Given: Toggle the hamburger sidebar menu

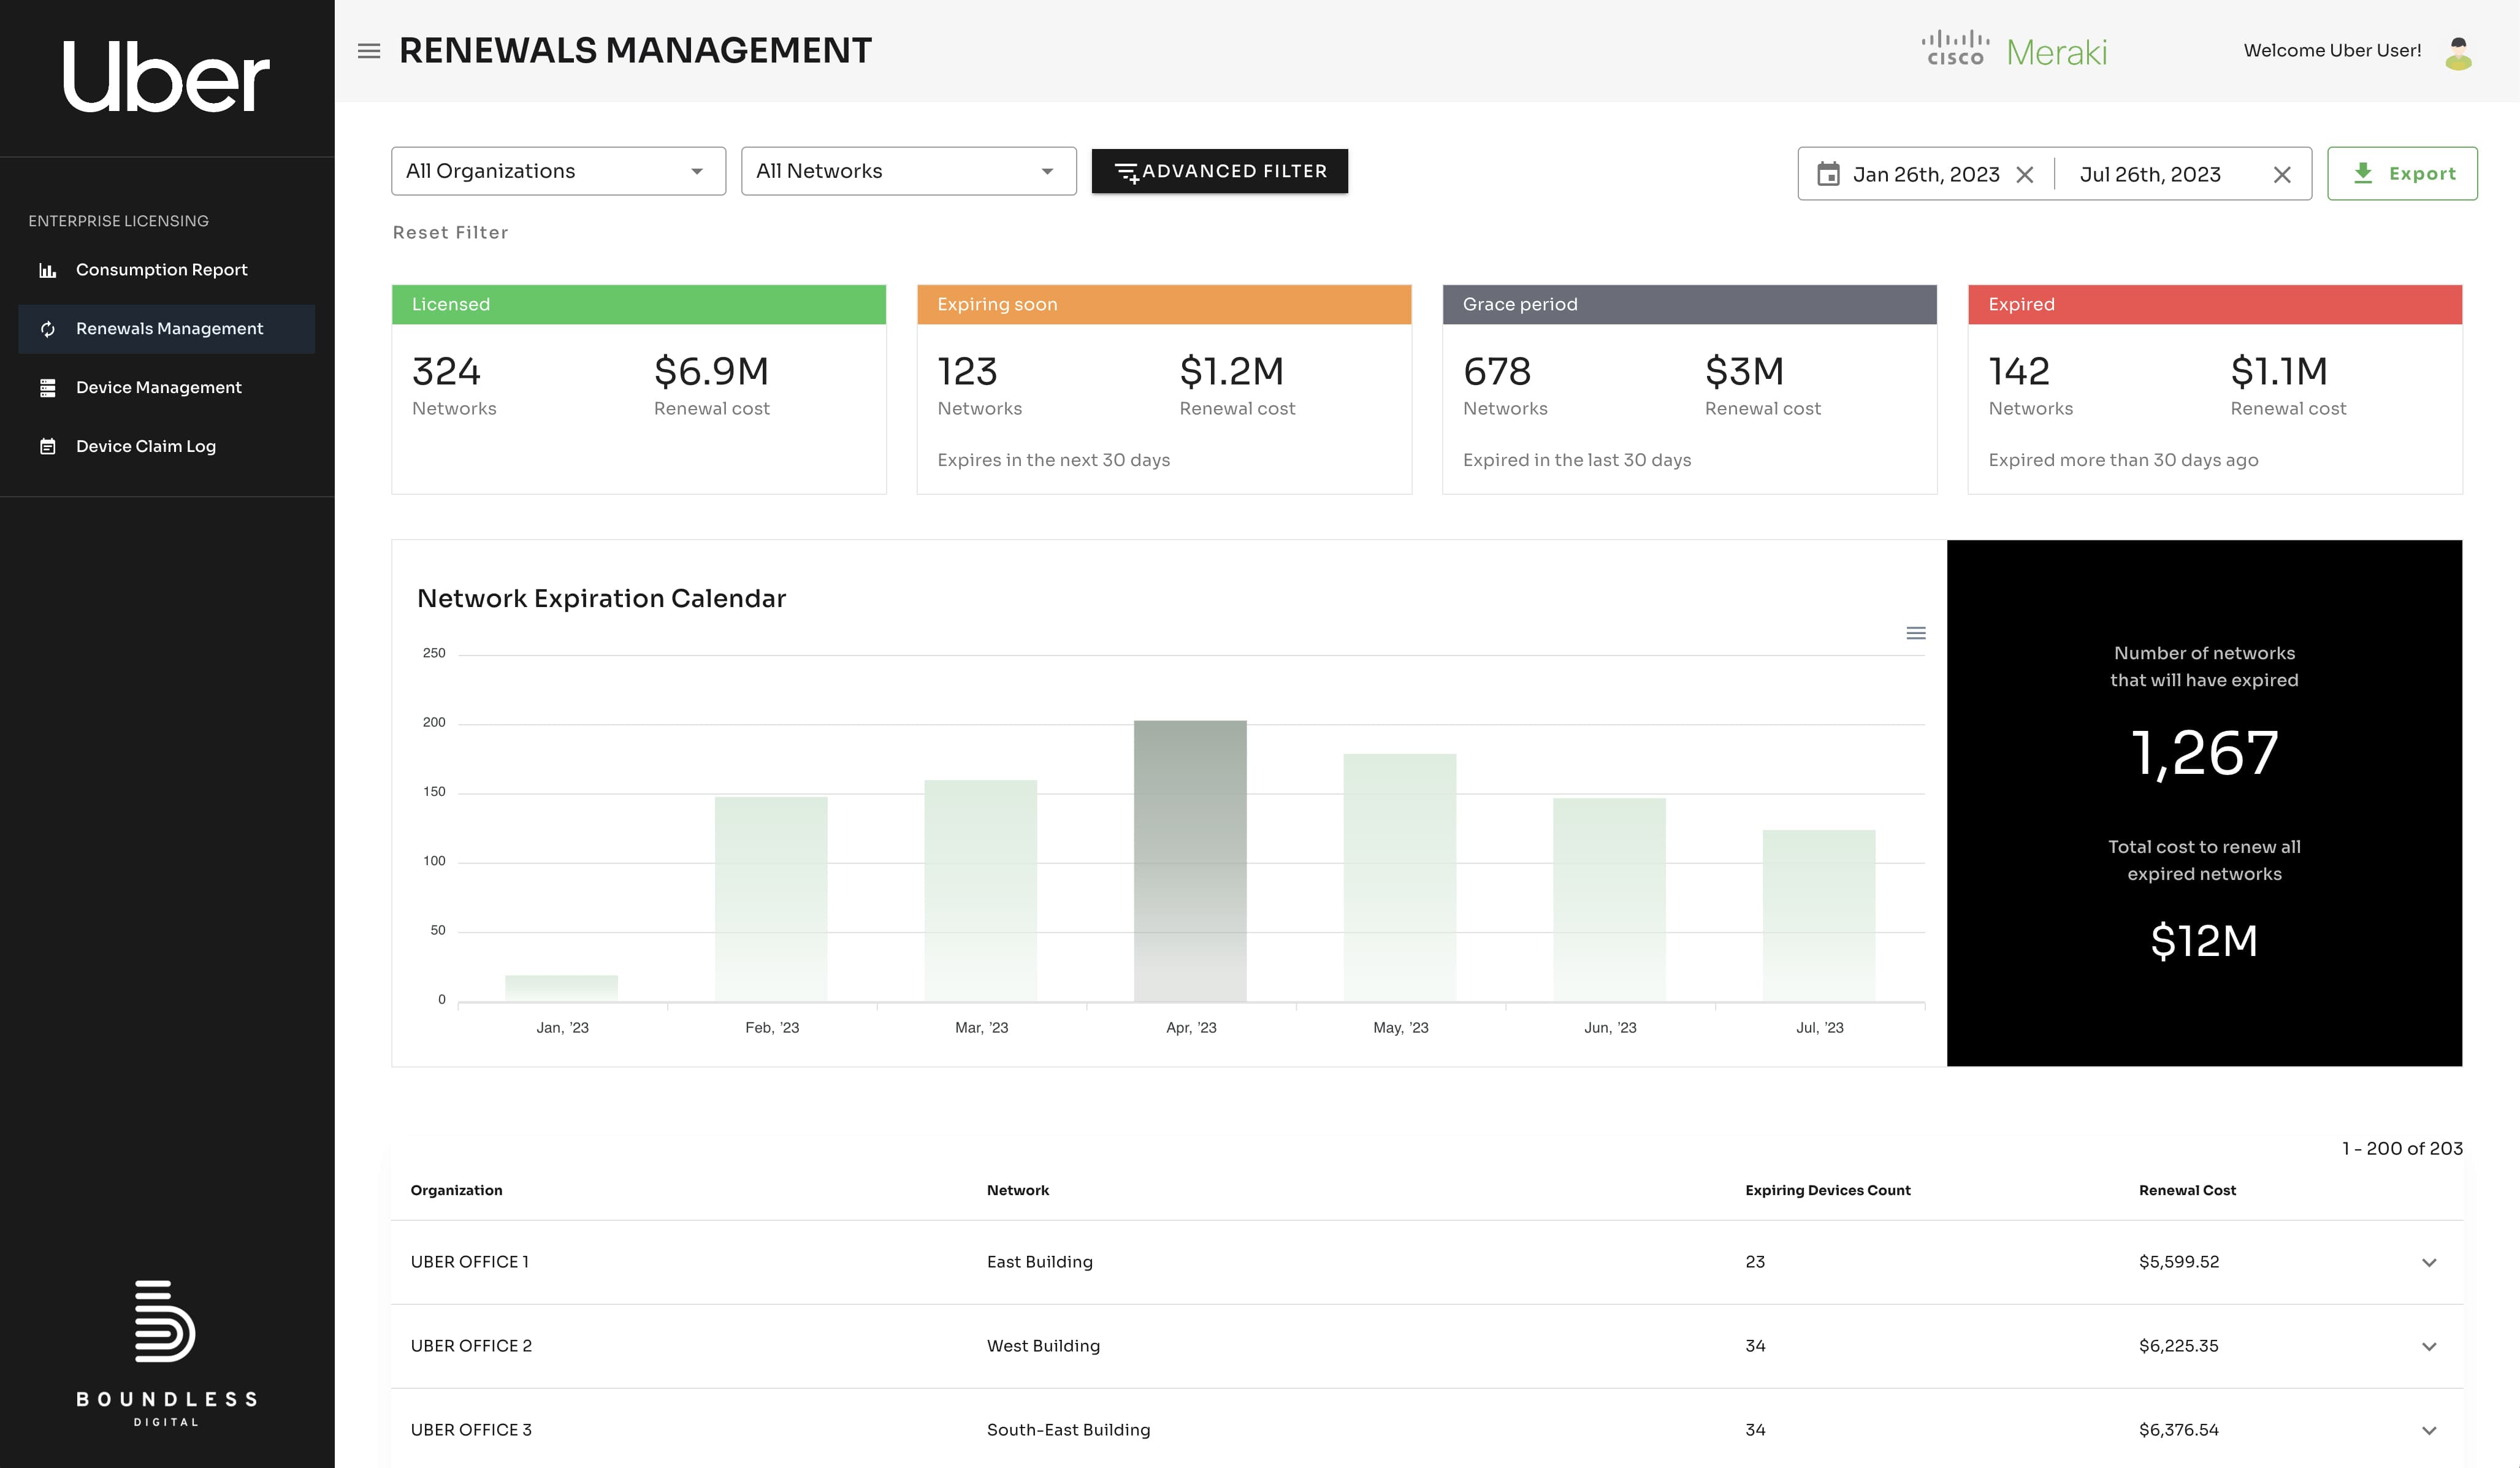Looking at the screenshot, I should [x=369, y=51].
